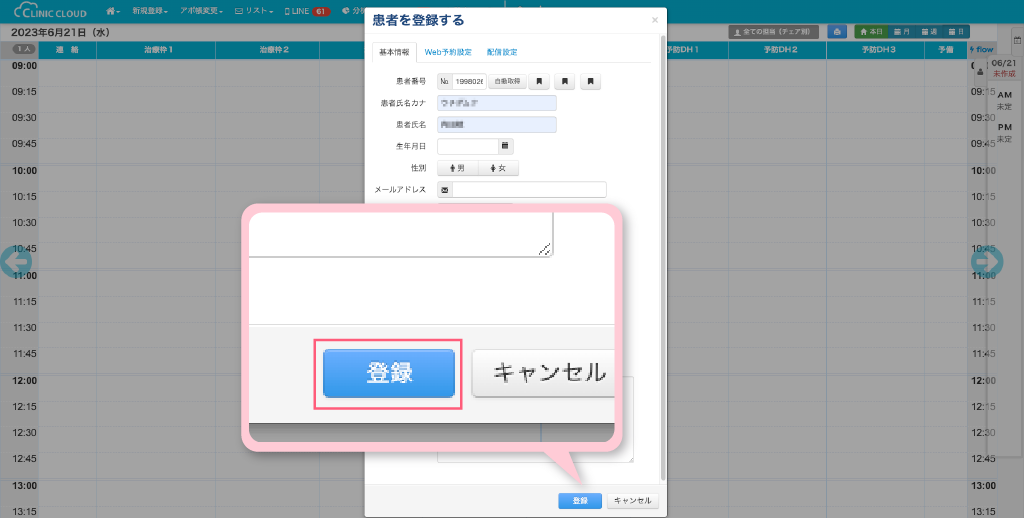The height and width of the screenshot is (518, 1024).
Task: Click the 登録 button at dialog bottom
Action: point(580,500)
